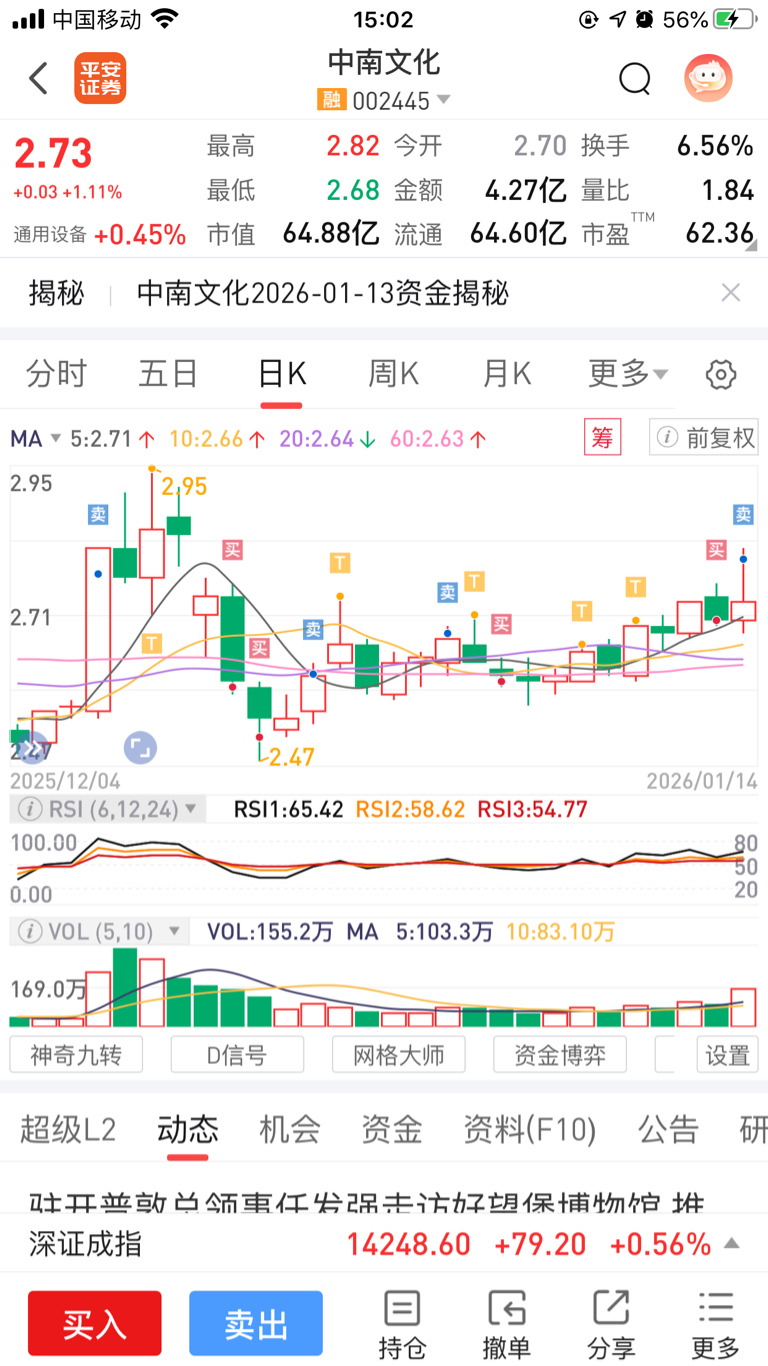Select the D信号 indicator button

click(237, 1054)
